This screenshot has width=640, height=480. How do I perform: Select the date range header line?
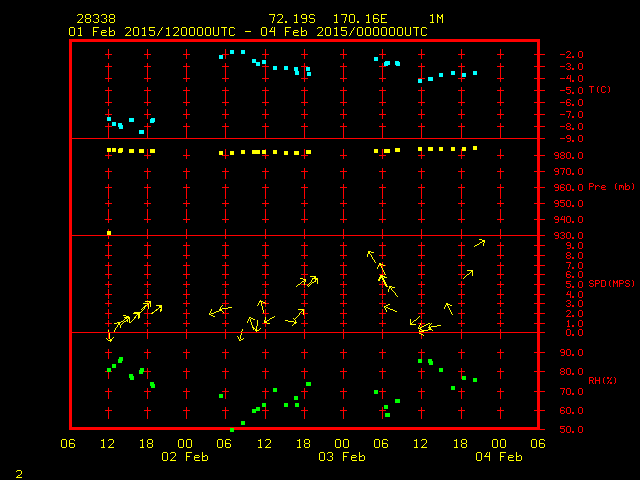[x=248, y=32]
